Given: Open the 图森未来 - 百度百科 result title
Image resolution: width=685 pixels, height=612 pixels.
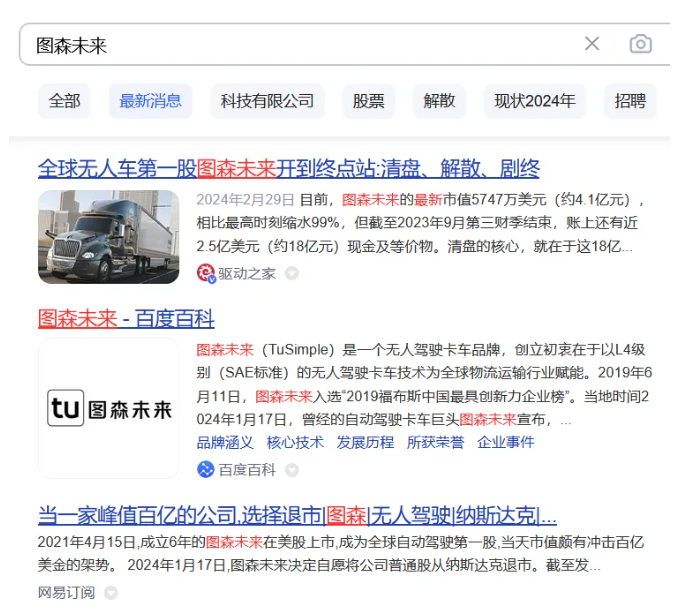Looking at the screenshot, I should point(126,318).
